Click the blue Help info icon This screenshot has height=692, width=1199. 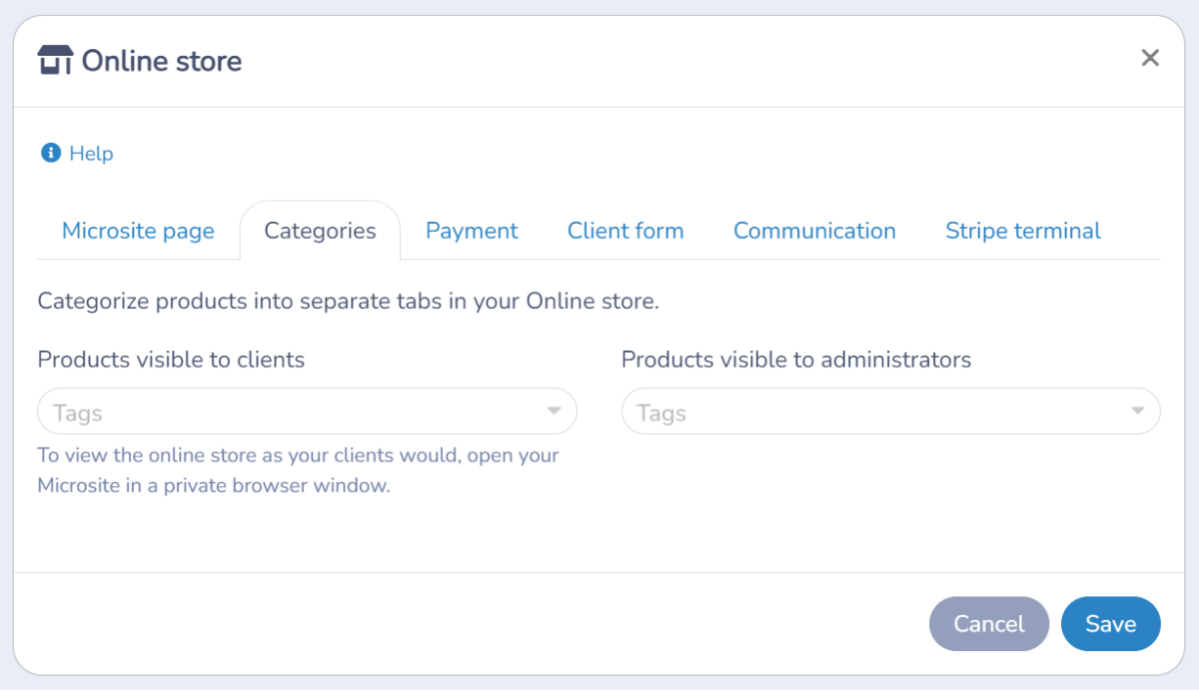(50, 153)
